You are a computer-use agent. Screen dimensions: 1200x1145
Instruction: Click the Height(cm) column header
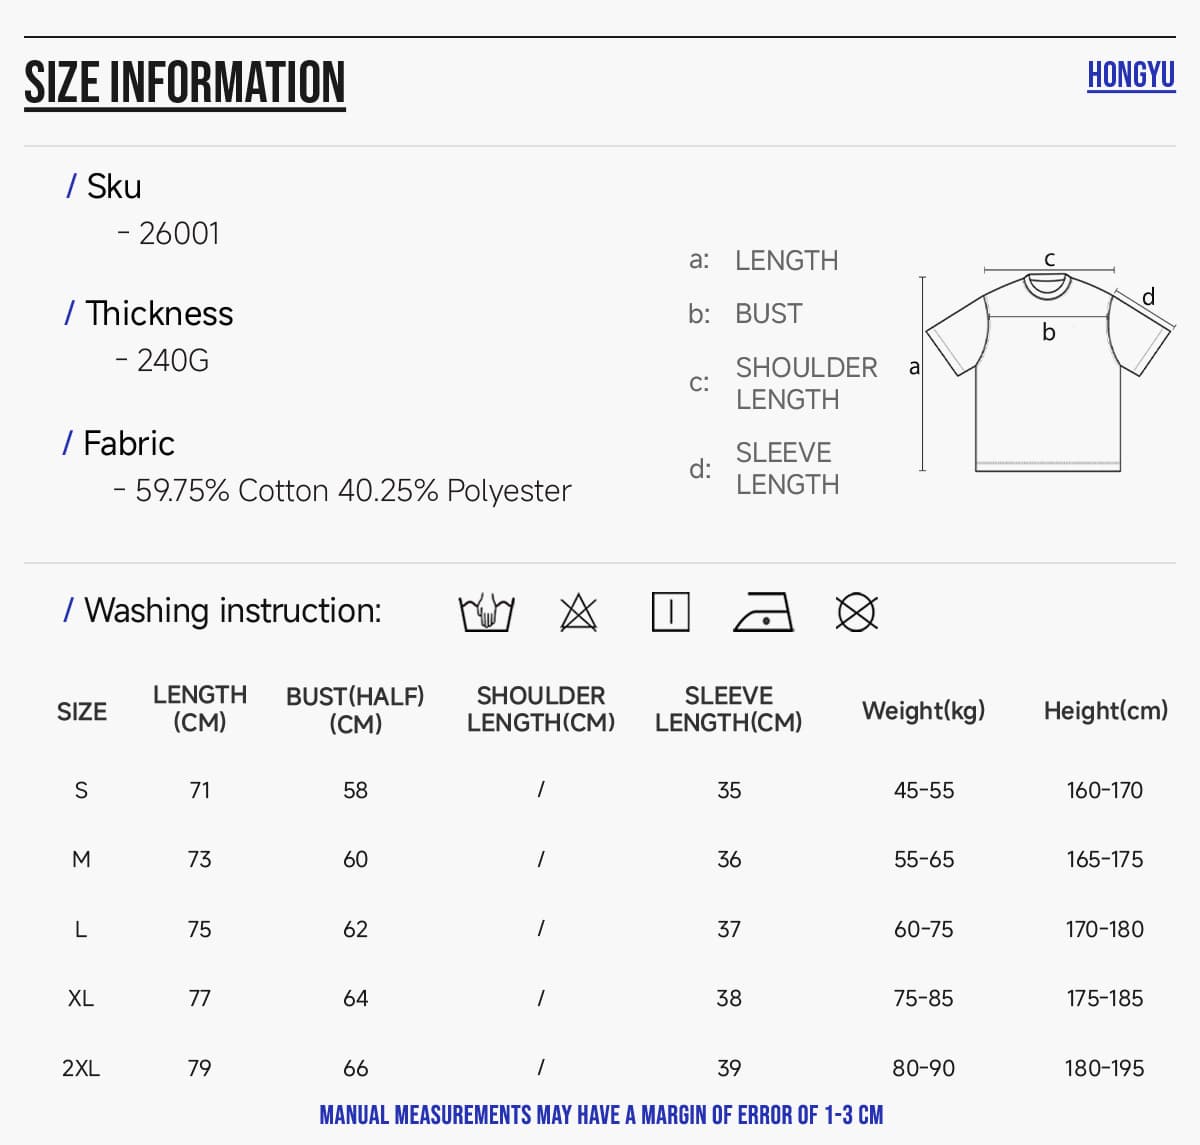tap(1106, 711)
